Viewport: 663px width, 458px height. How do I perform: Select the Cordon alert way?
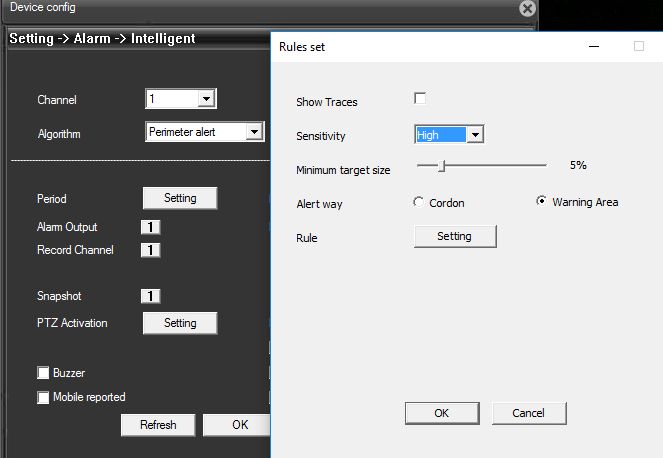pyautogui.click(x=419, y=202)
